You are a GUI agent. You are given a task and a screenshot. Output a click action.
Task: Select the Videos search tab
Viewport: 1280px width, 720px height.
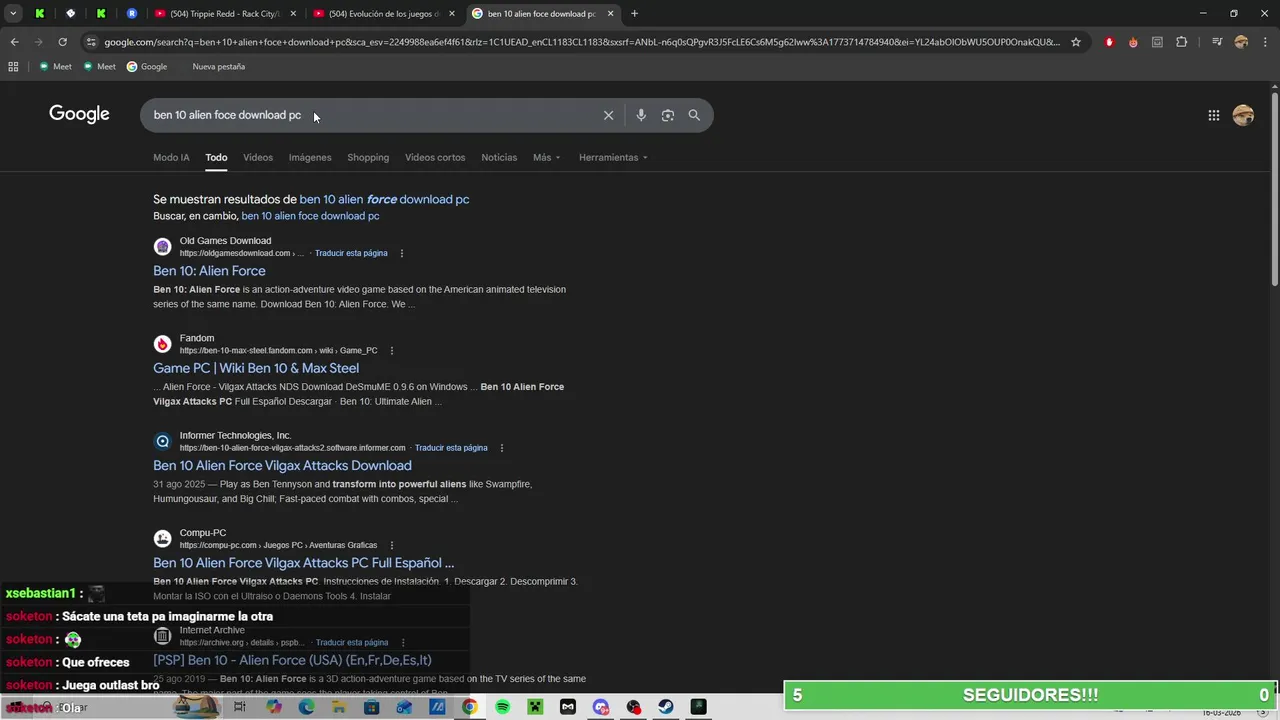click(258, 157)
